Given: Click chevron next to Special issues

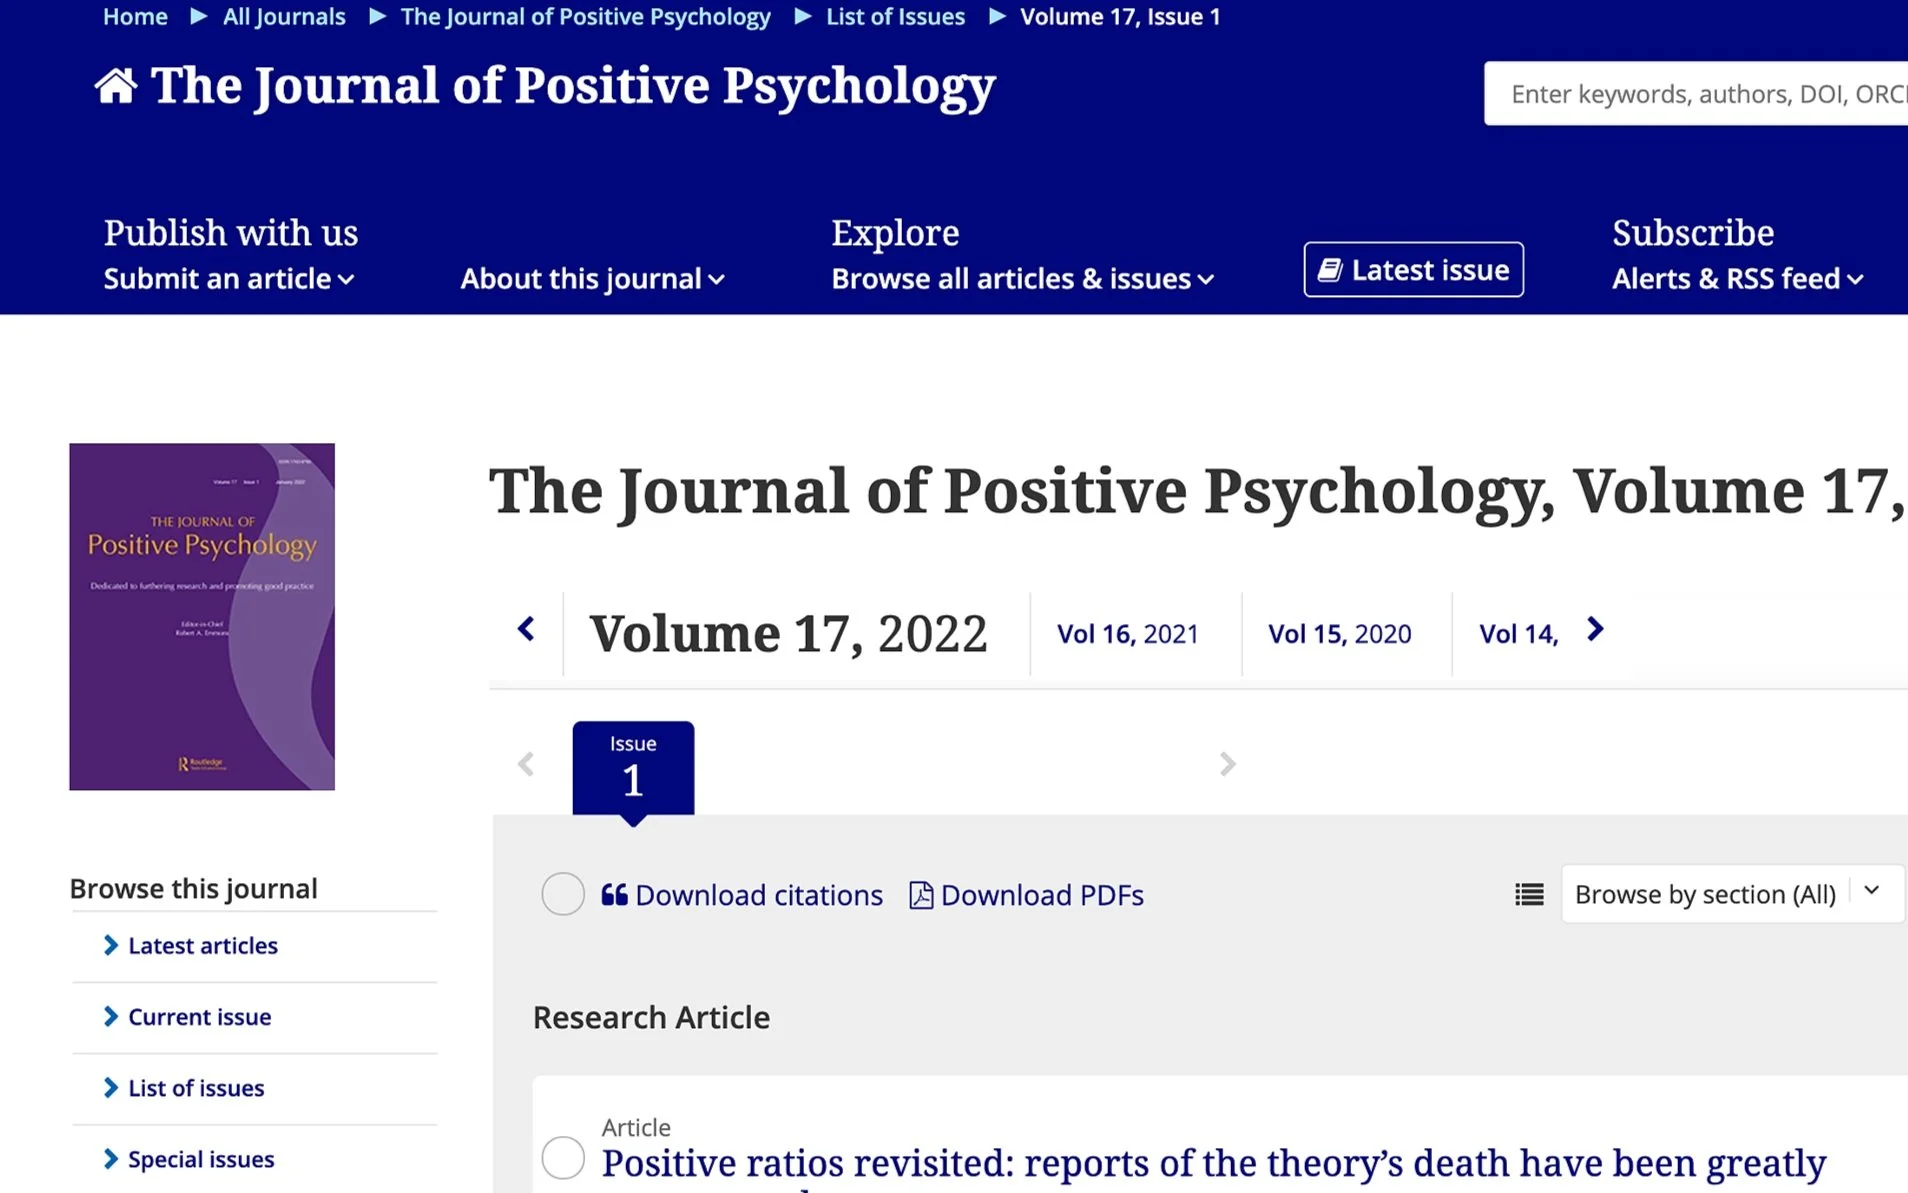Looking at the screenshot, I should (111, 1159).
